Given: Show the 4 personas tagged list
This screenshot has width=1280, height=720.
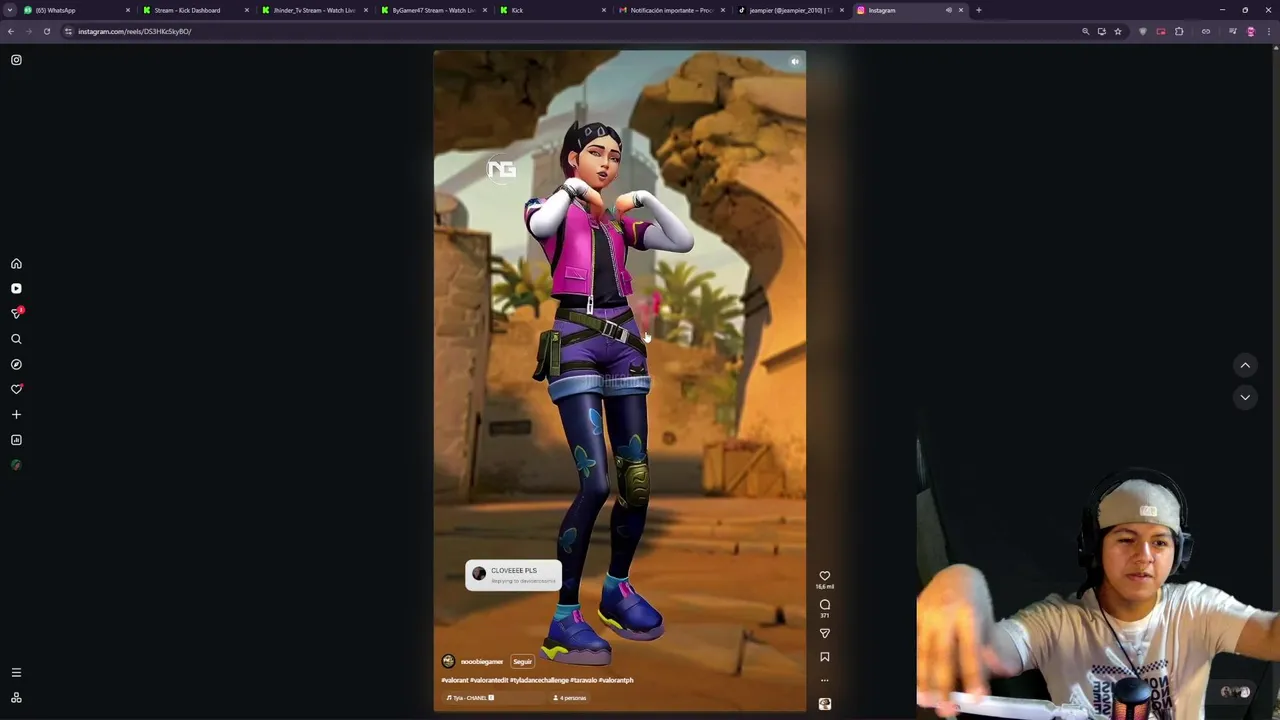Looking at the screenshot, I should click(x=570, y=698).
